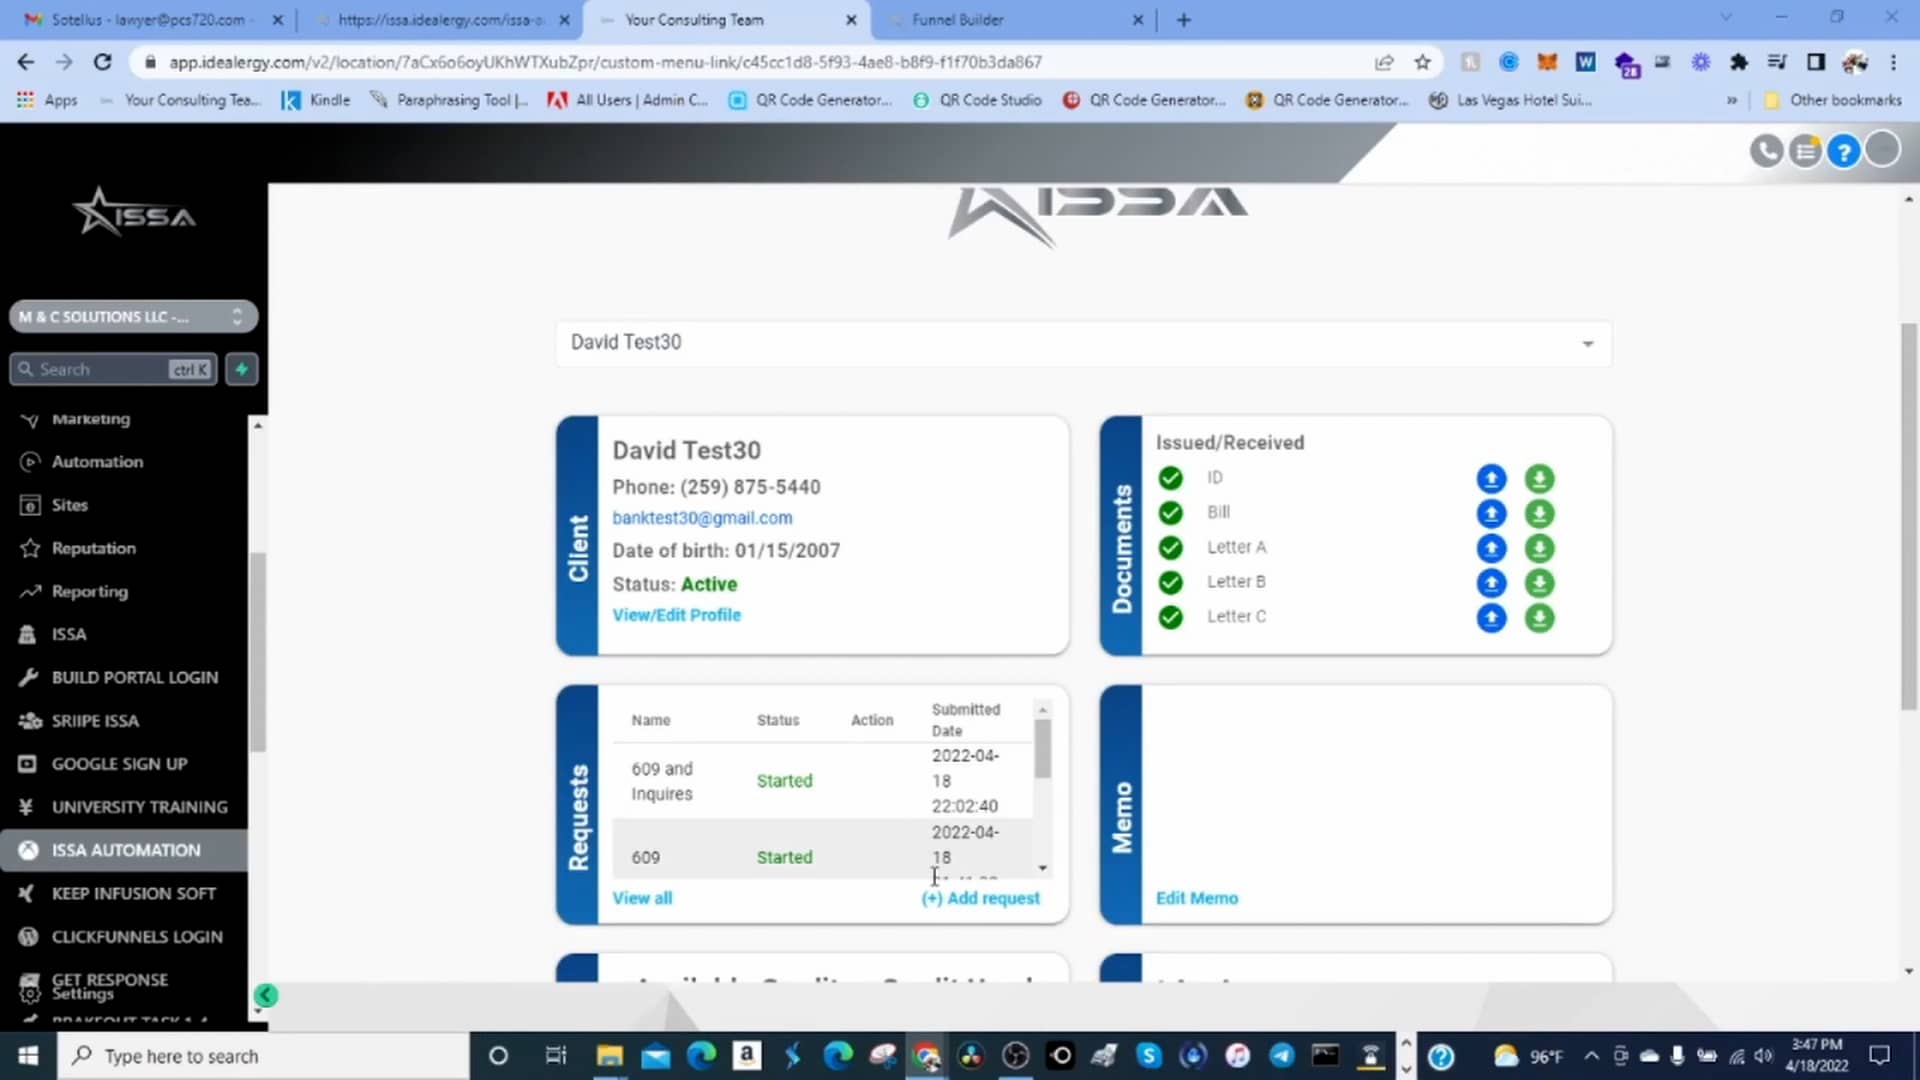Viewport: 1920px width, 1080px height.
Task: Open help via the question mark icon
Action: (1843, 150)
